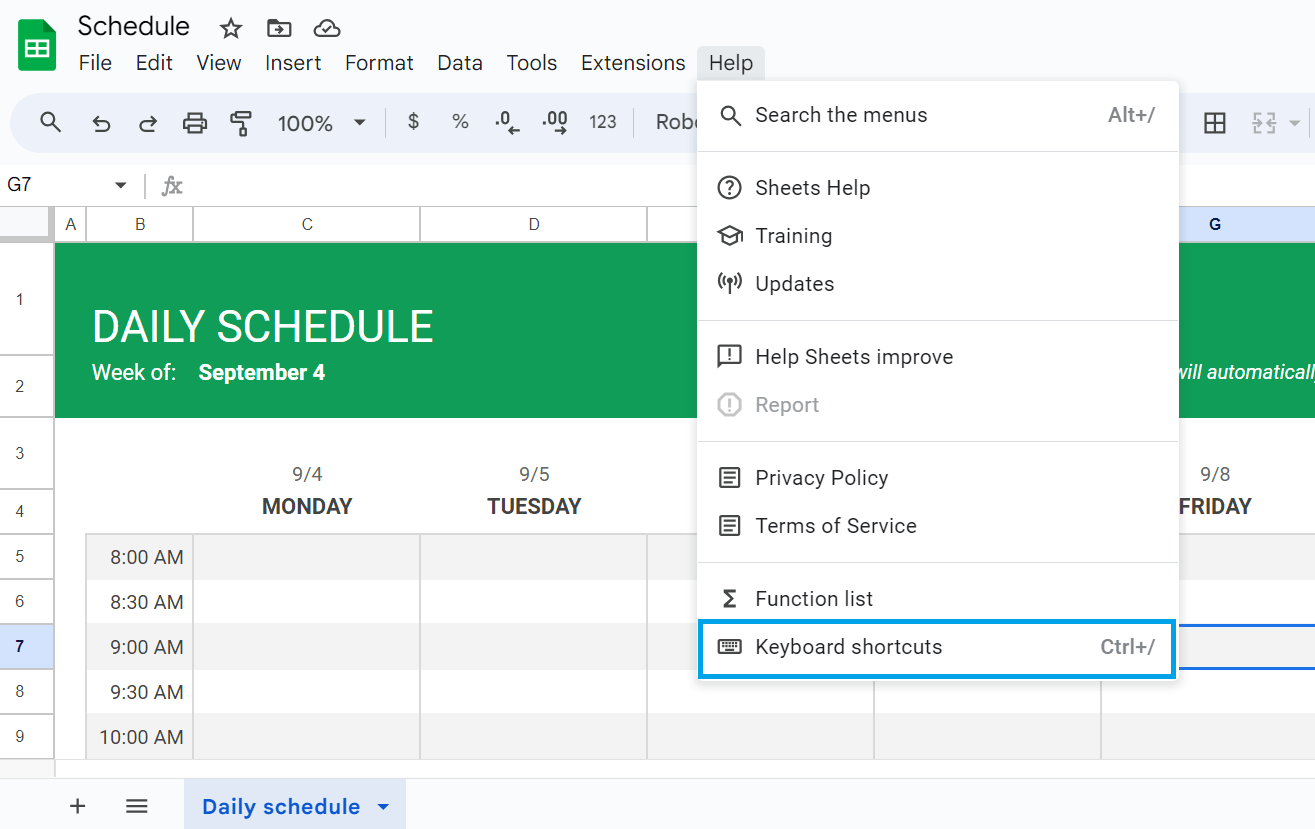Open the toolbar Search menus magnifier
The image size is (1315, 829).
pos(51,122)
